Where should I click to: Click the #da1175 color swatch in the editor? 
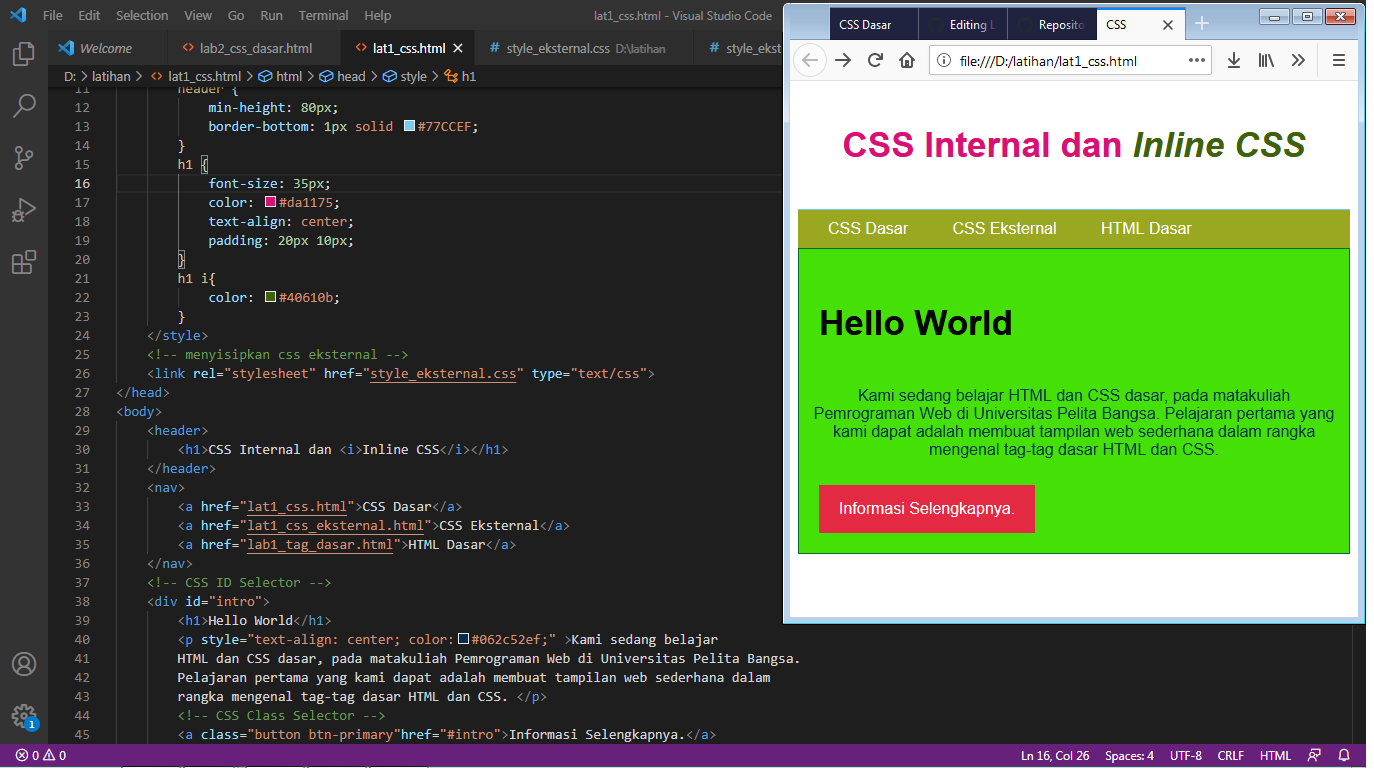(268, 202)
